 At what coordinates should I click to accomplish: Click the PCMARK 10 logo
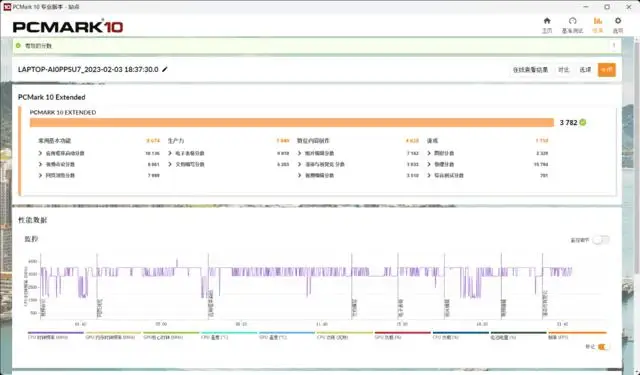coord(68,27)
